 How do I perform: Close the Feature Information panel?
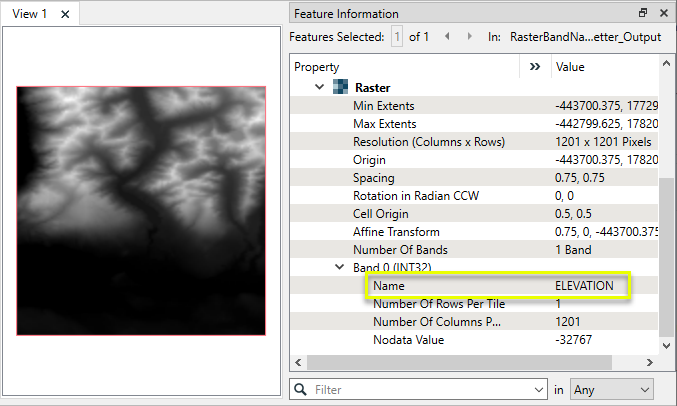click(663, 13)
